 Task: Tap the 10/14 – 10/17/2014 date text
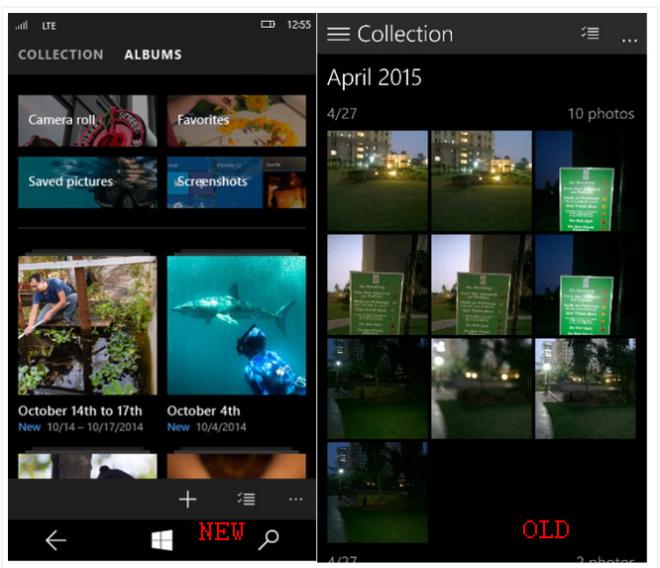tap(95, 427)
